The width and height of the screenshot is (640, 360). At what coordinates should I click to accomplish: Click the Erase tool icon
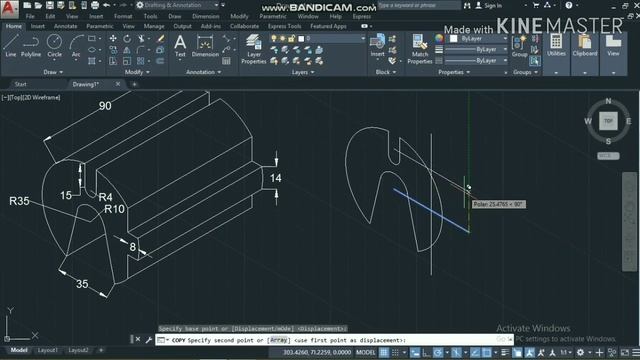point(160,38)
